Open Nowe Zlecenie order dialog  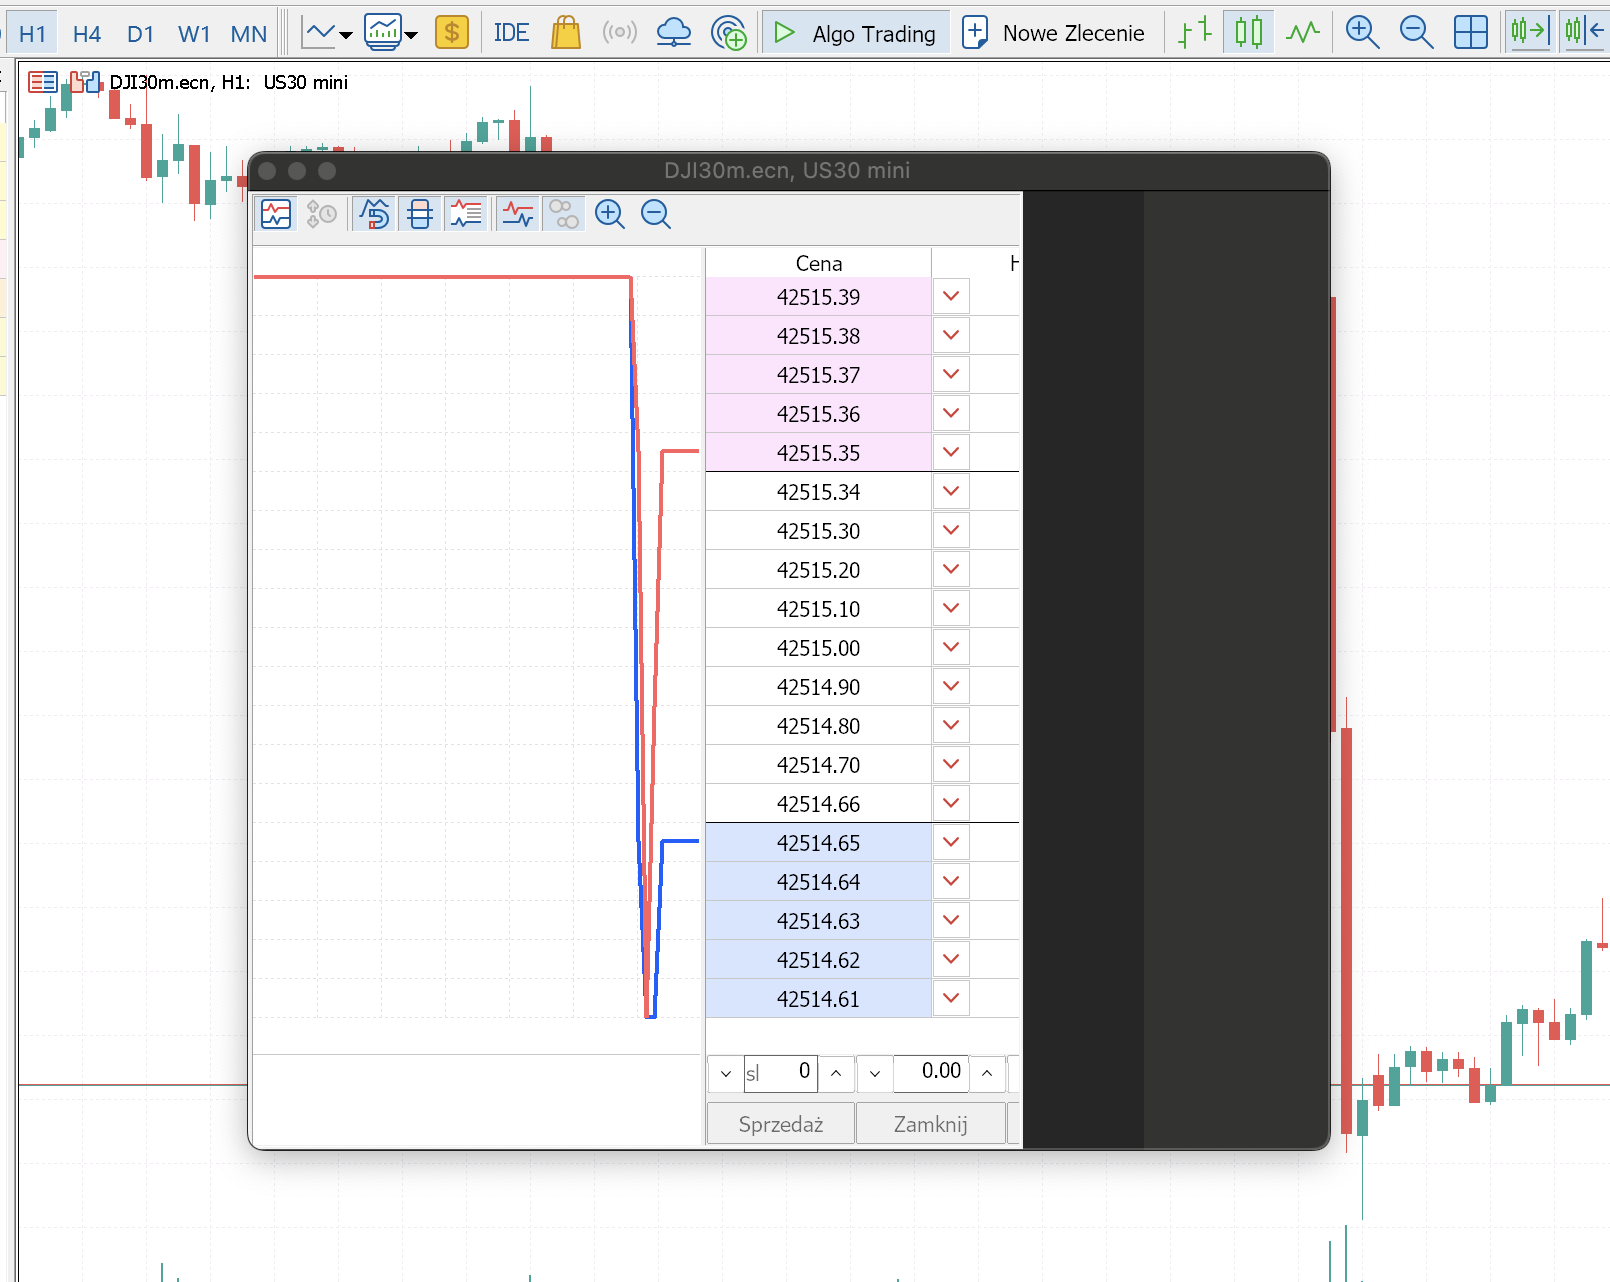click(x=1054, y=33)
